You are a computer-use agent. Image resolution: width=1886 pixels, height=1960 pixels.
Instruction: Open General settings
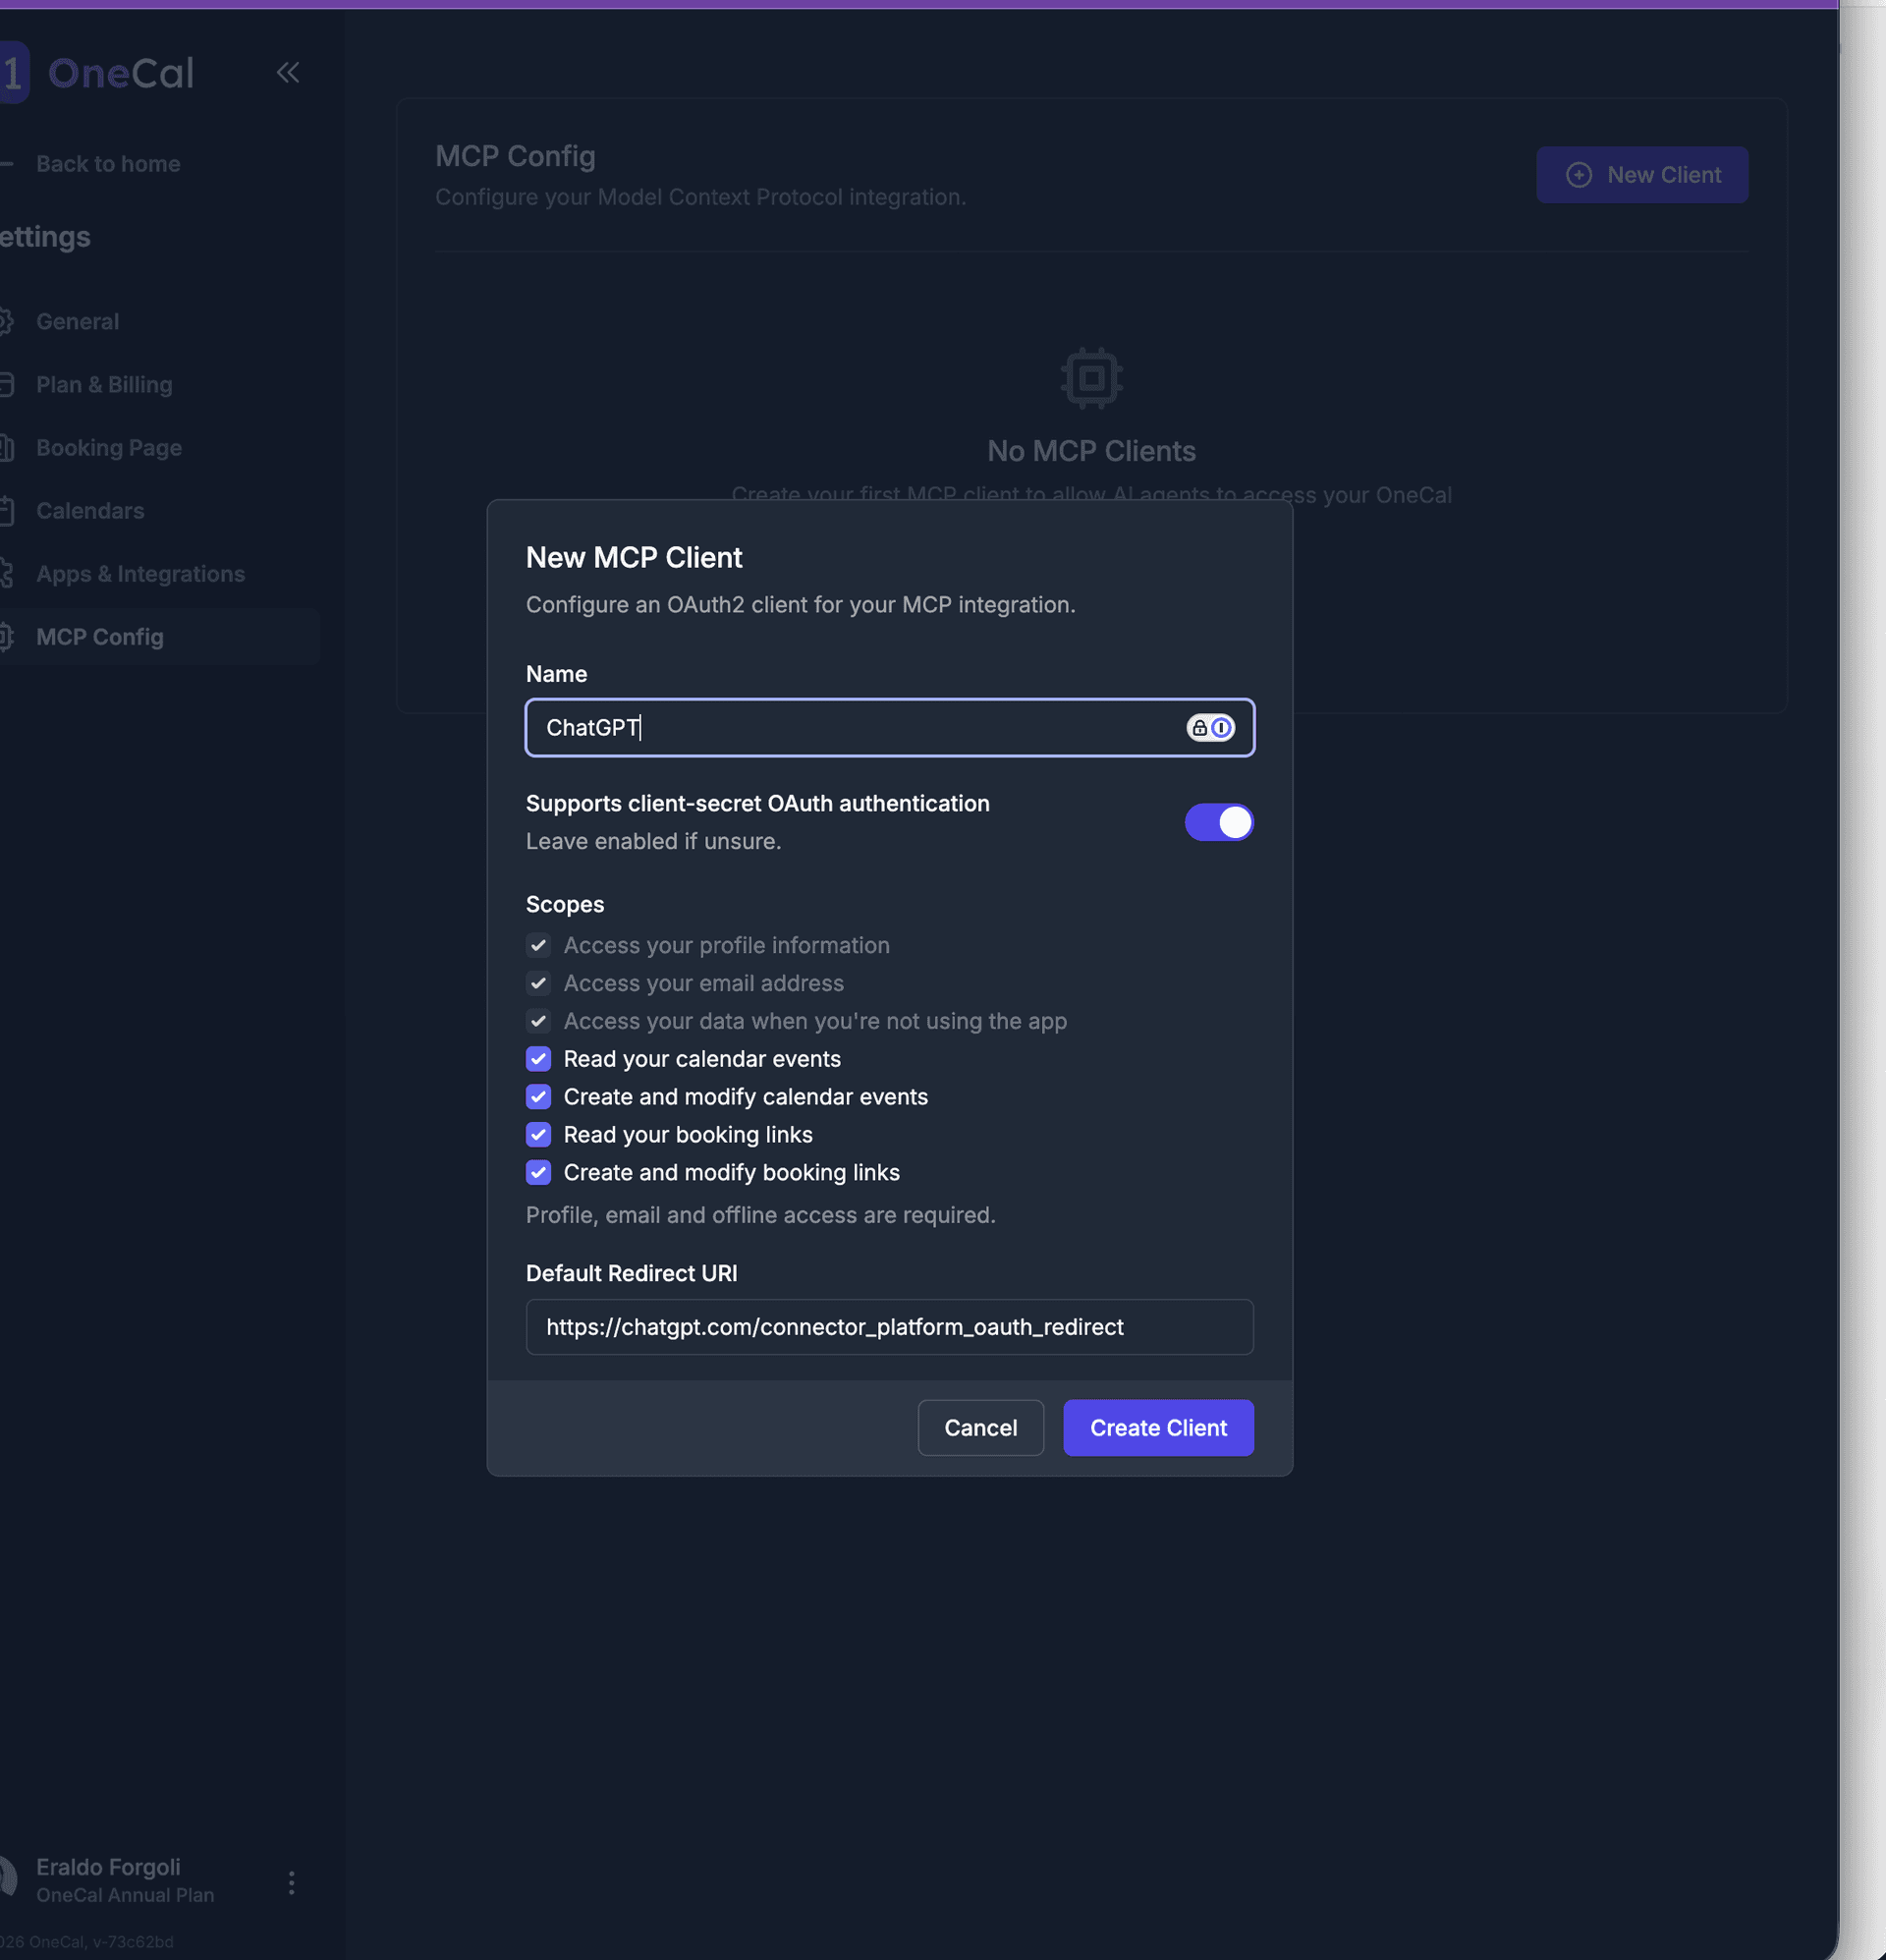point(77,321)
